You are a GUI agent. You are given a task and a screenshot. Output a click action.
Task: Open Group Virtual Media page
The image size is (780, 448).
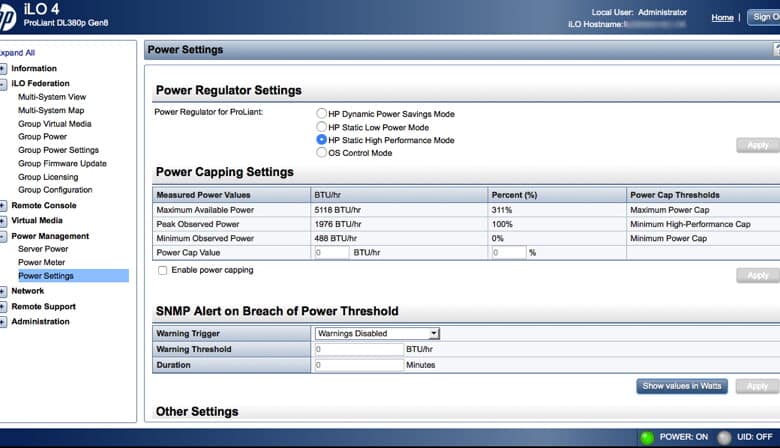55,124
